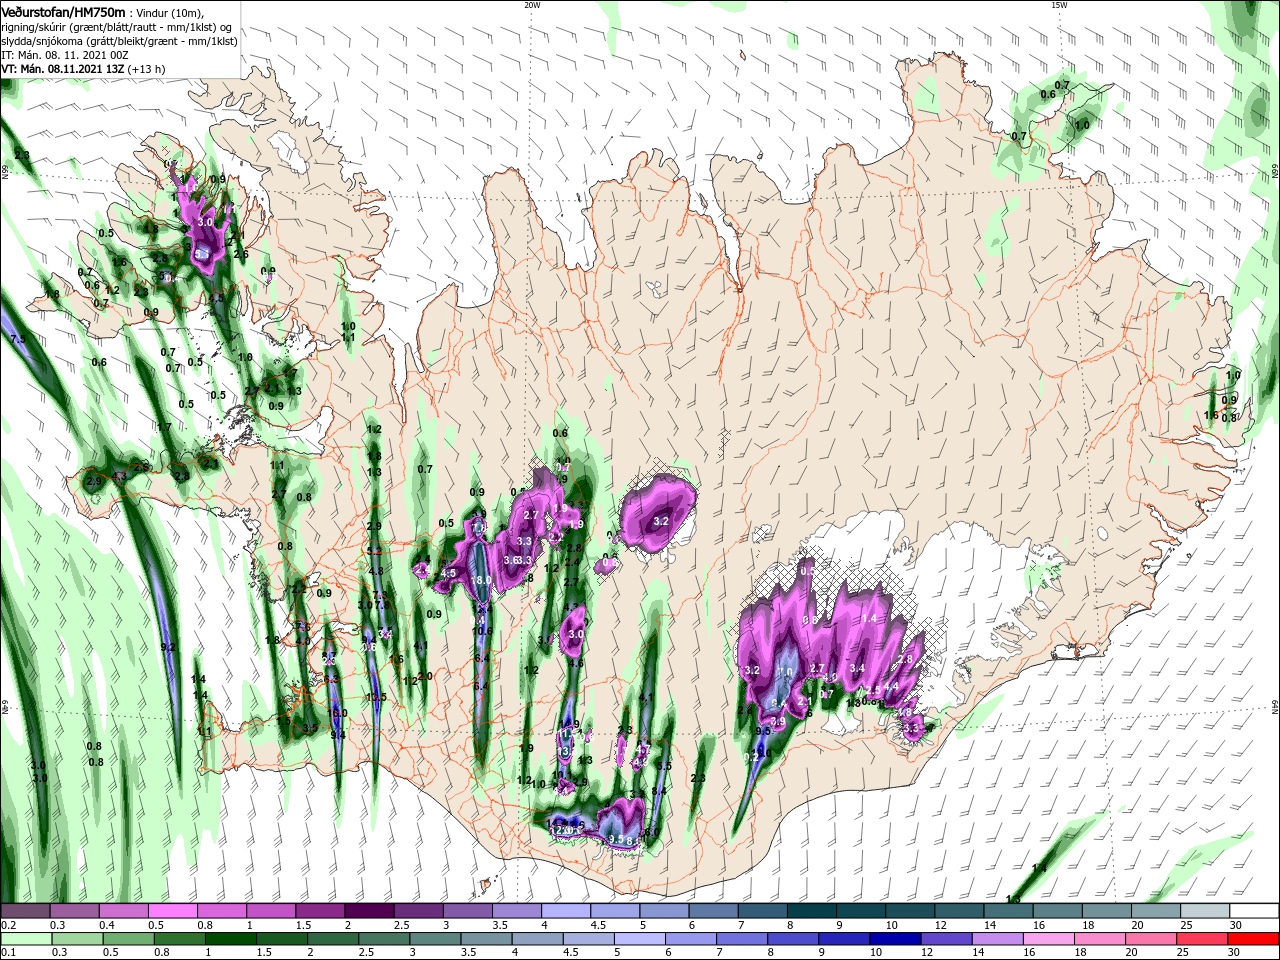Click the medium green 0.5 swatch in lower legend
The width and height of the screenshot is (1280, 960).
[x=128, y=938]
